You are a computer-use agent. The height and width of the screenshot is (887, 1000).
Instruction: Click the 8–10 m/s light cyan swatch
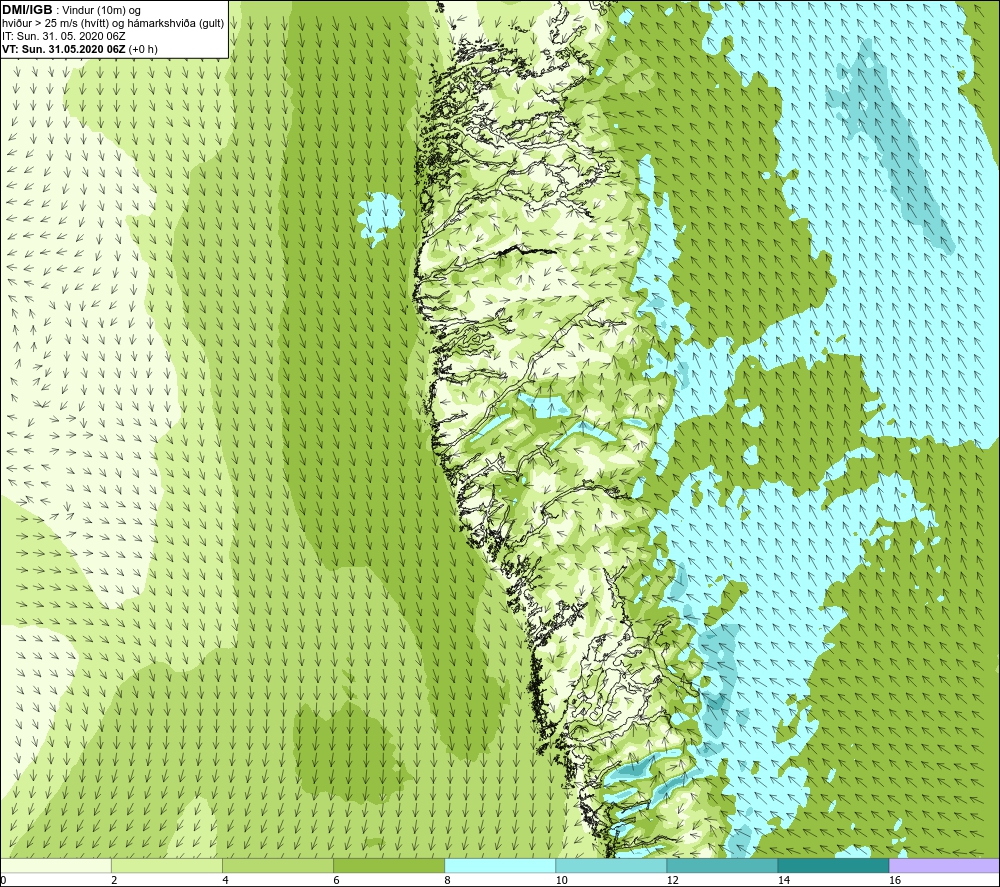click(x=499, y=865)
